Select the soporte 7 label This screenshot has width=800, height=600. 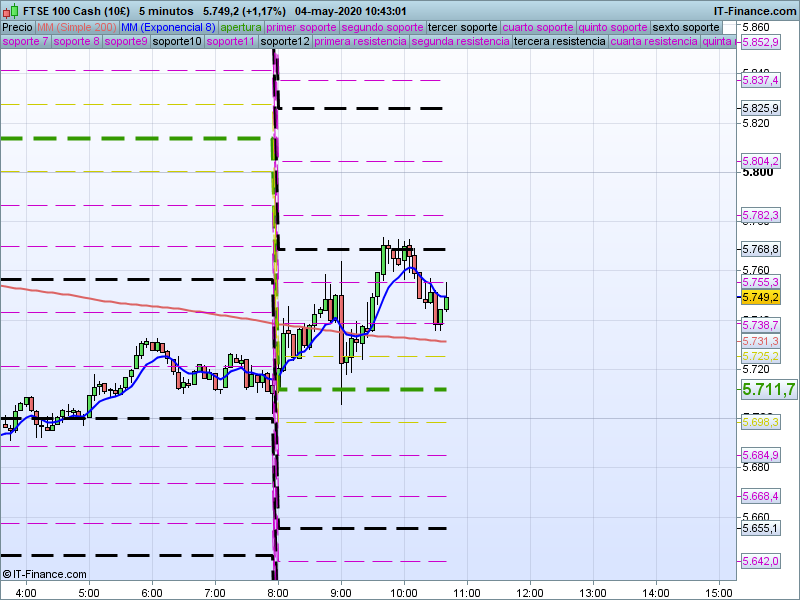click(25, 42)
